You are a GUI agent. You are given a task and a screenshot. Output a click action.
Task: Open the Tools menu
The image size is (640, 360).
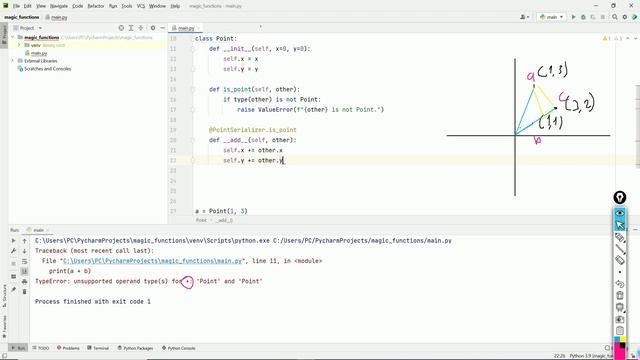point(127,6)
